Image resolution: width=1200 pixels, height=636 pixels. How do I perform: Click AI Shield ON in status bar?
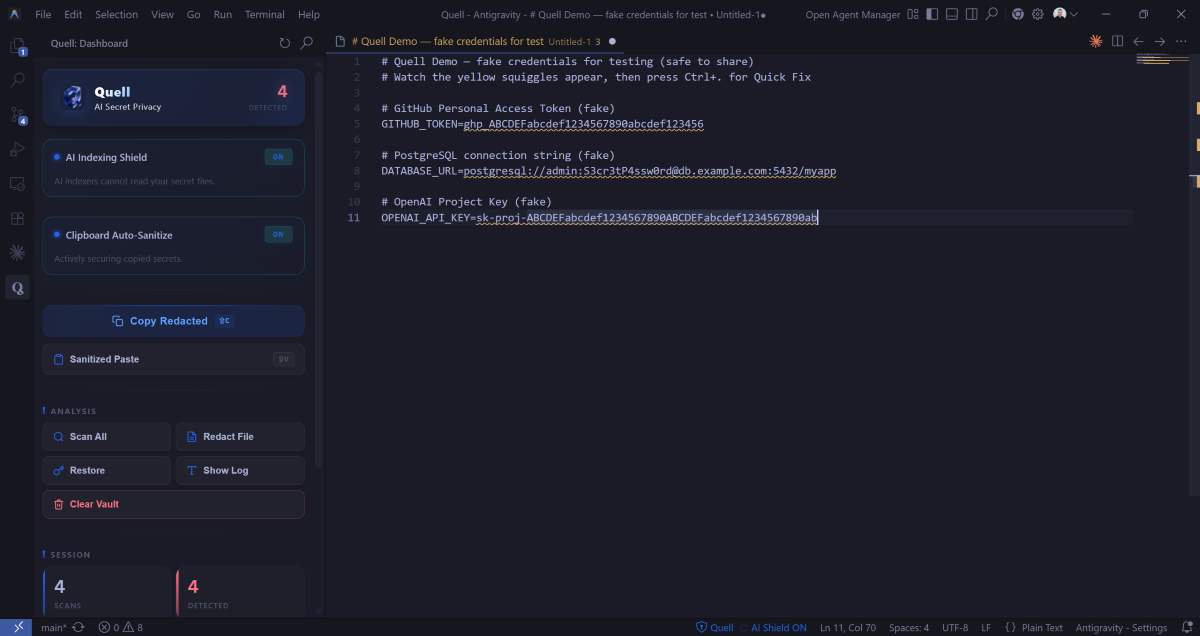pos(773,627)
